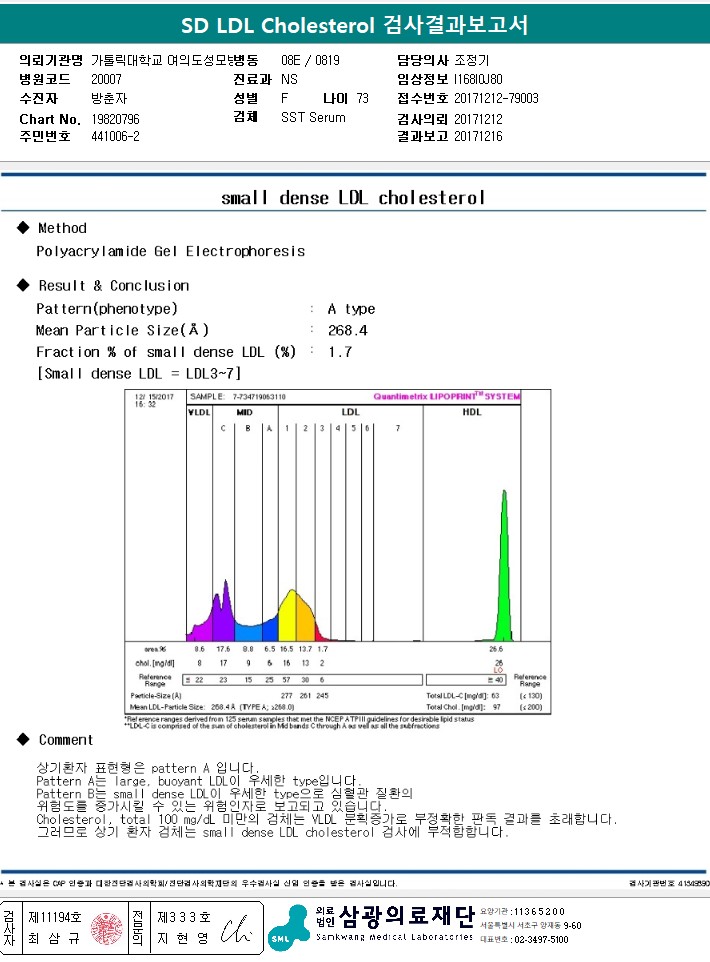
Task: Select the 검체 value 'SST Serum'
Action: pyautogui.click(x=313, y=117)
